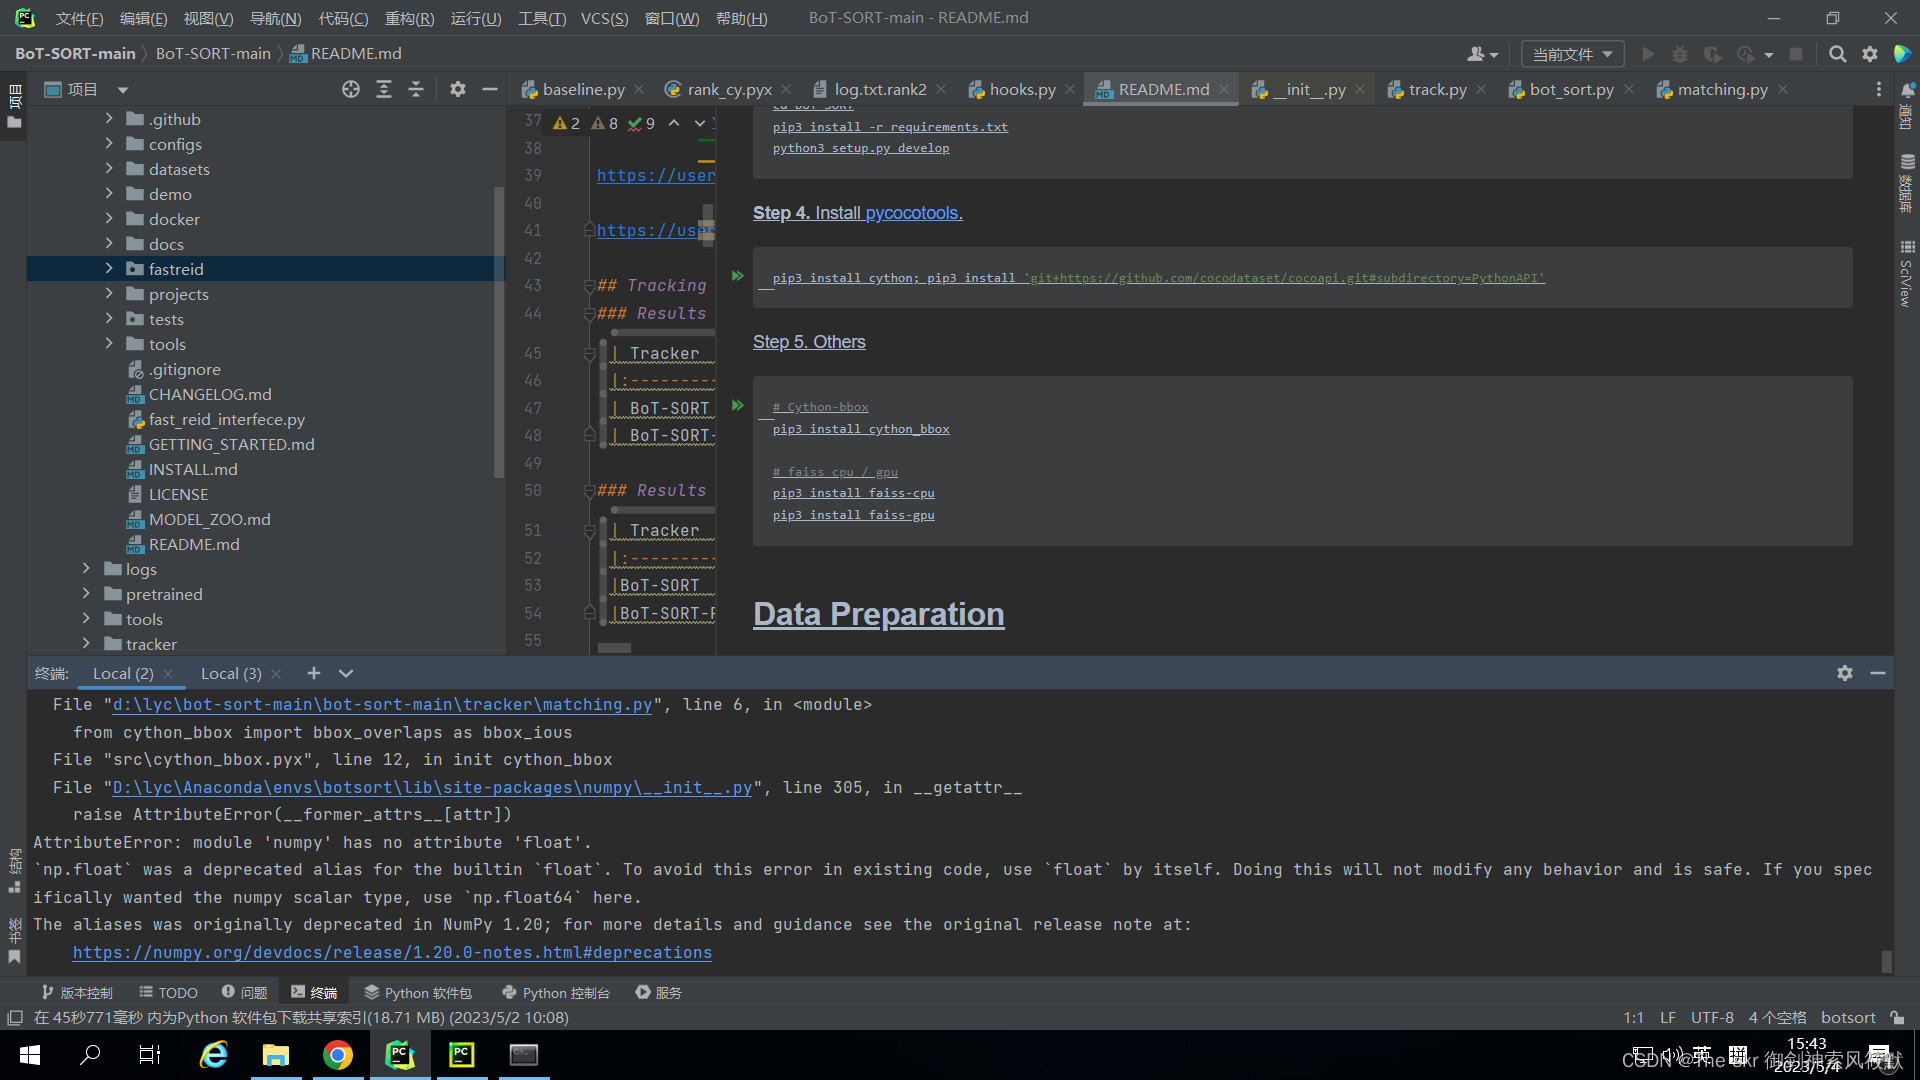Screen dimensions: 1920x1080
Task: Expand the fastreid folder
Action: click(109, 269)
